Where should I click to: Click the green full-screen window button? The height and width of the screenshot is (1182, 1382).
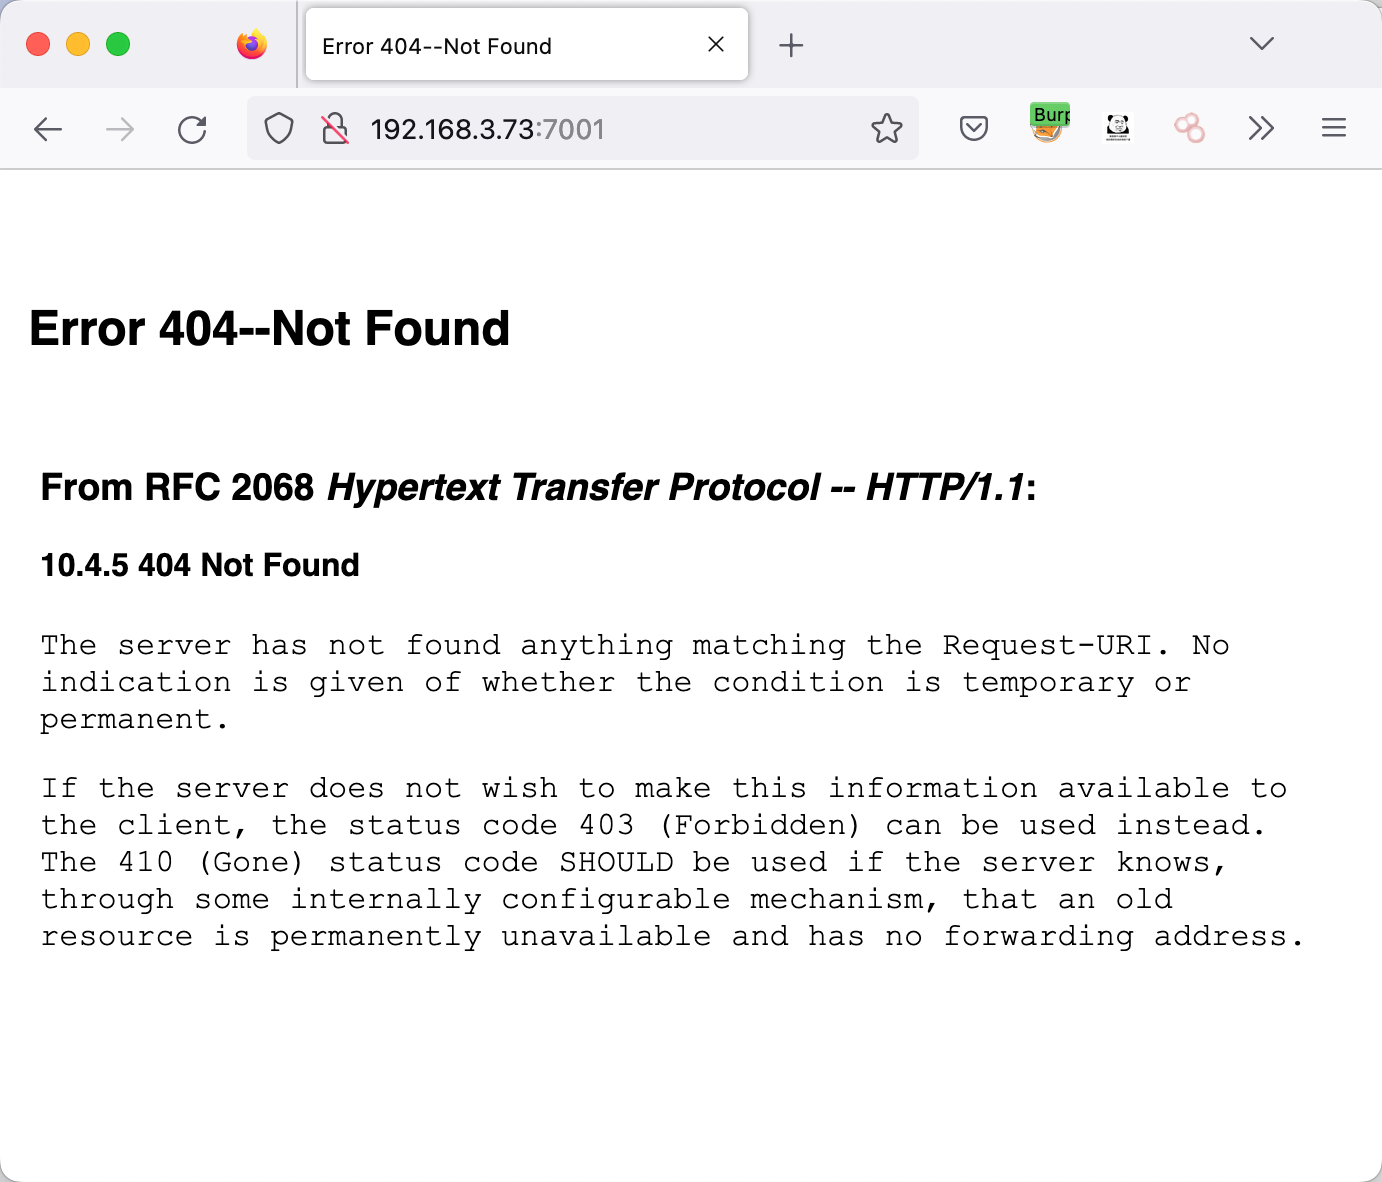click(x=118, y=45)
